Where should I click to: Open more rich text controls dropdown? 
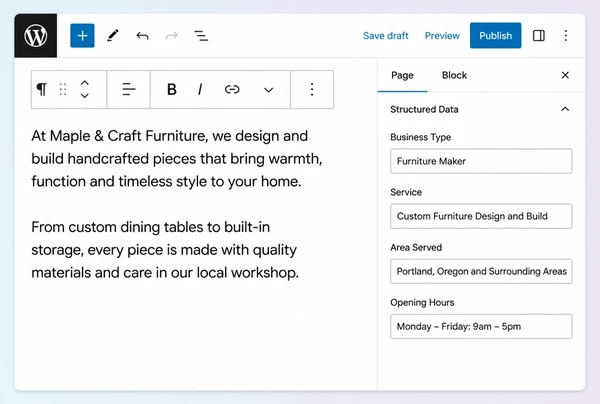(x=269, y=90)
